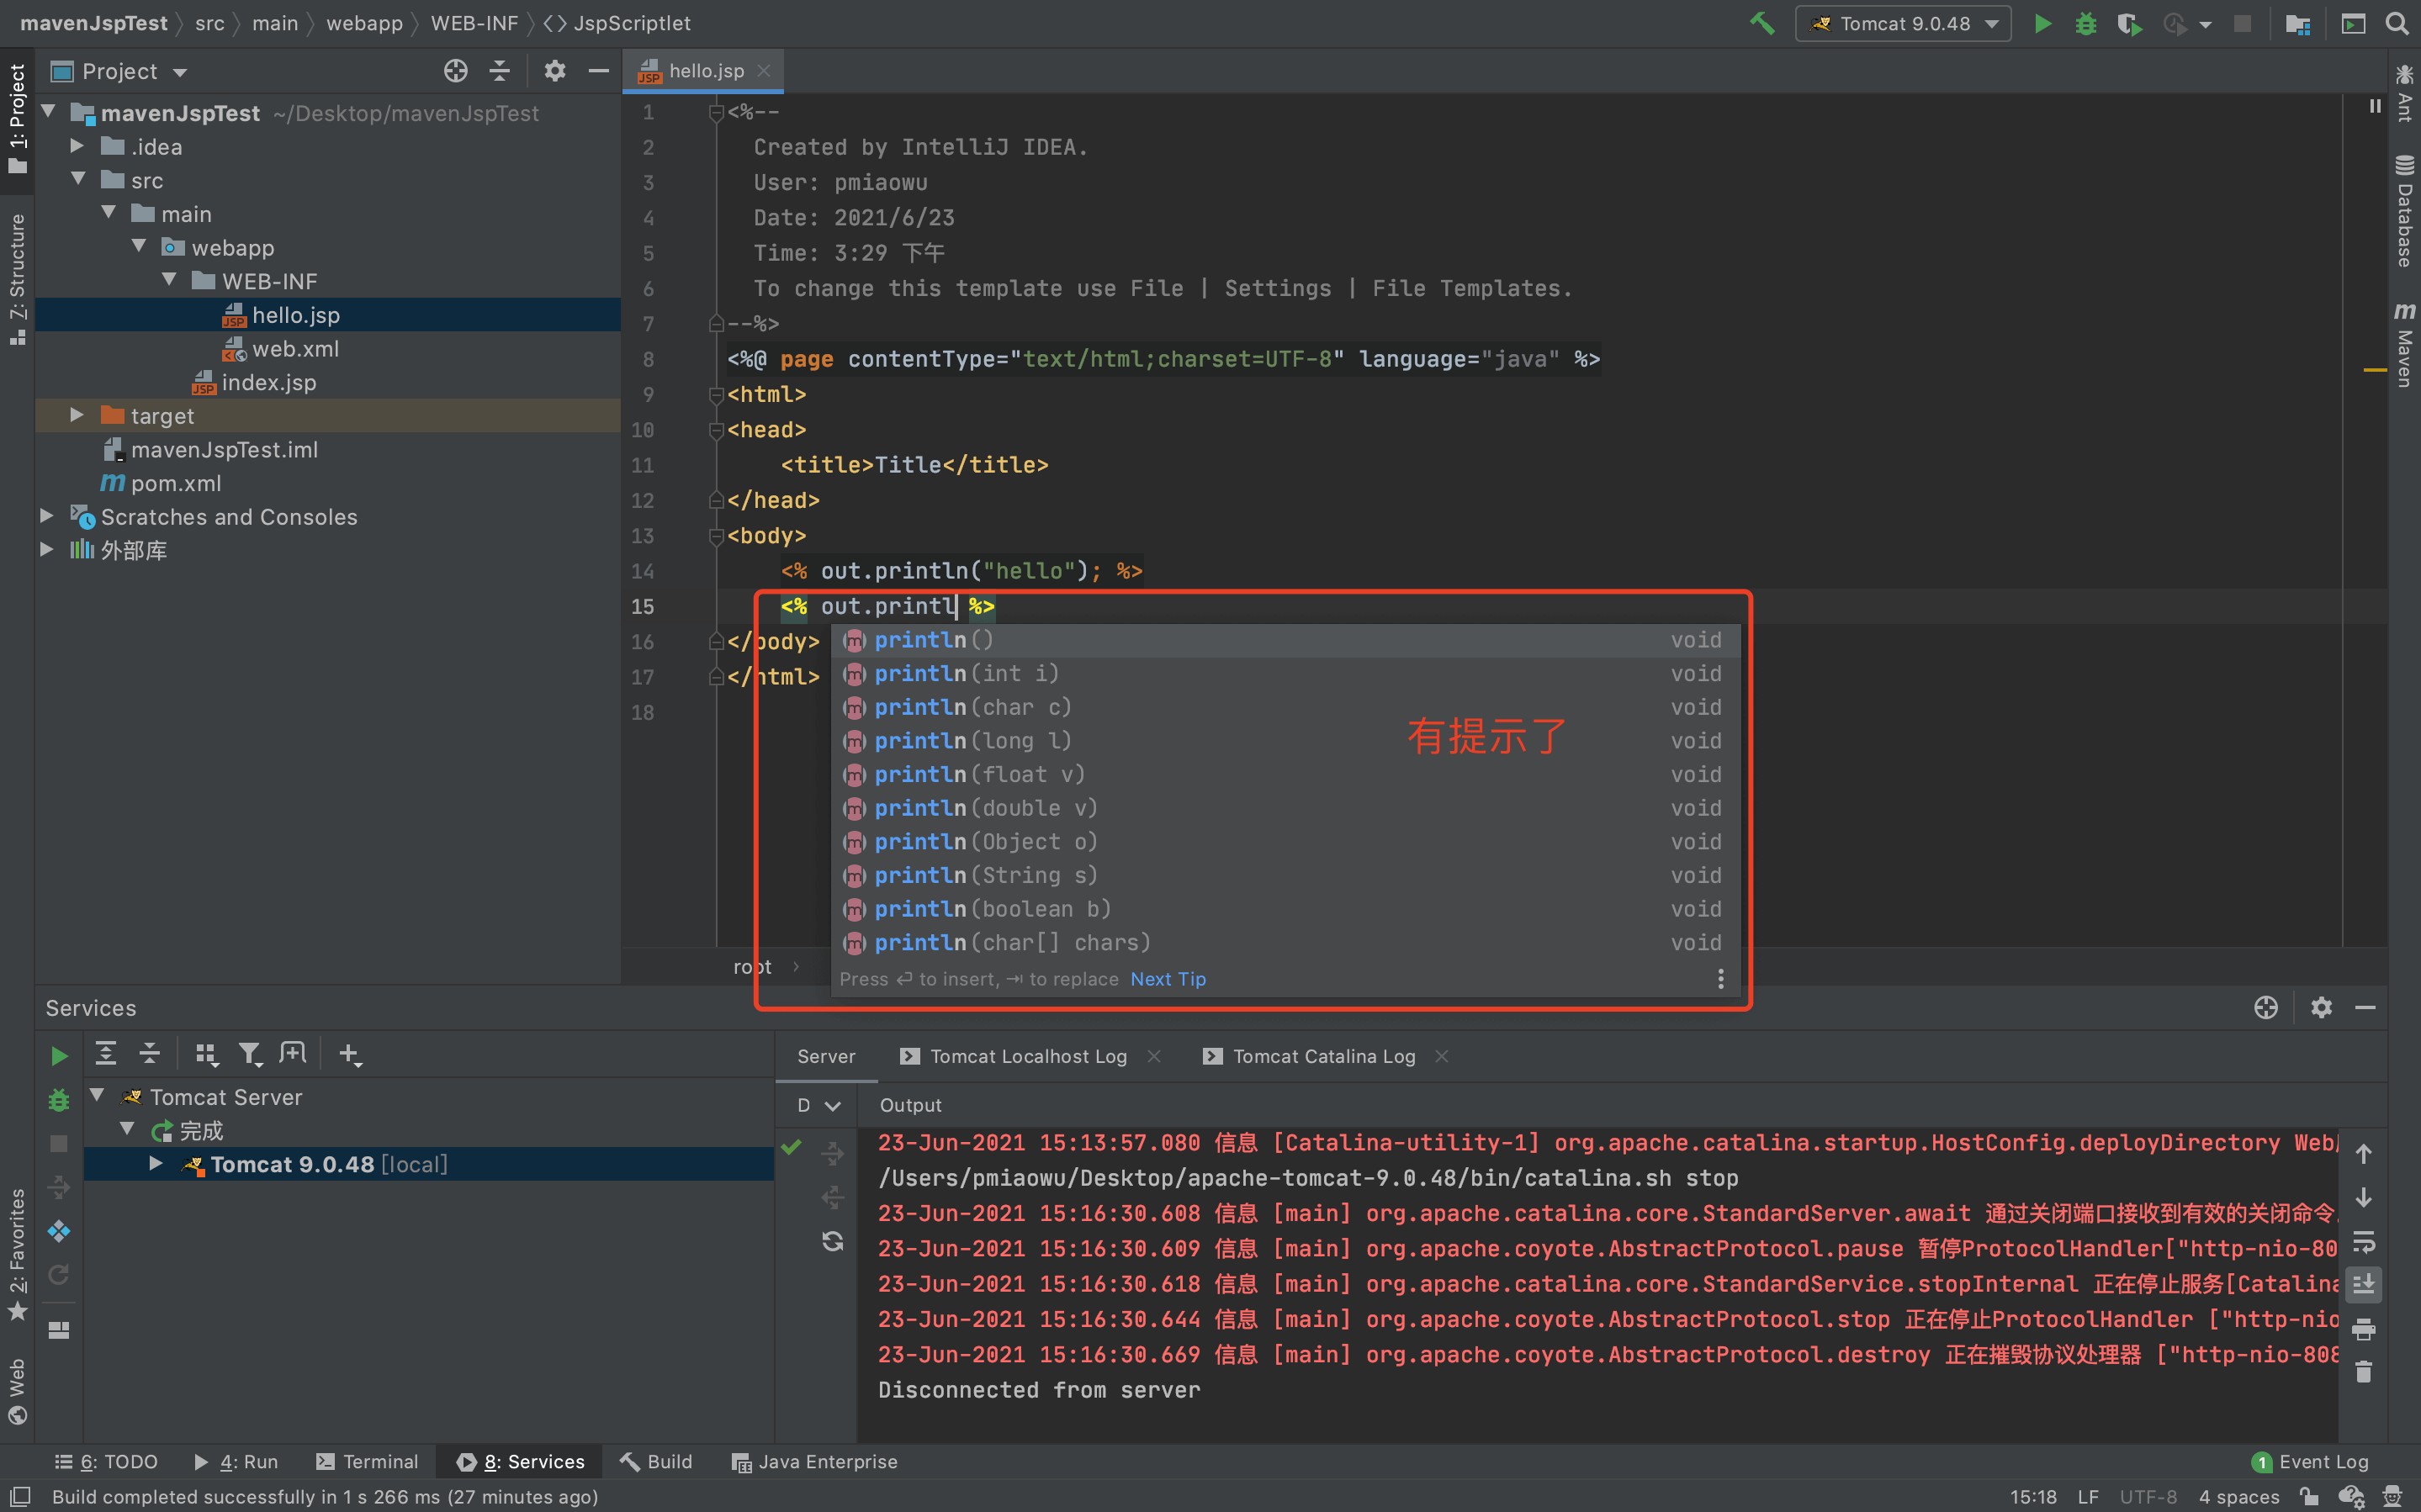Open the Terminal tool window tab

click(367, 1461)
